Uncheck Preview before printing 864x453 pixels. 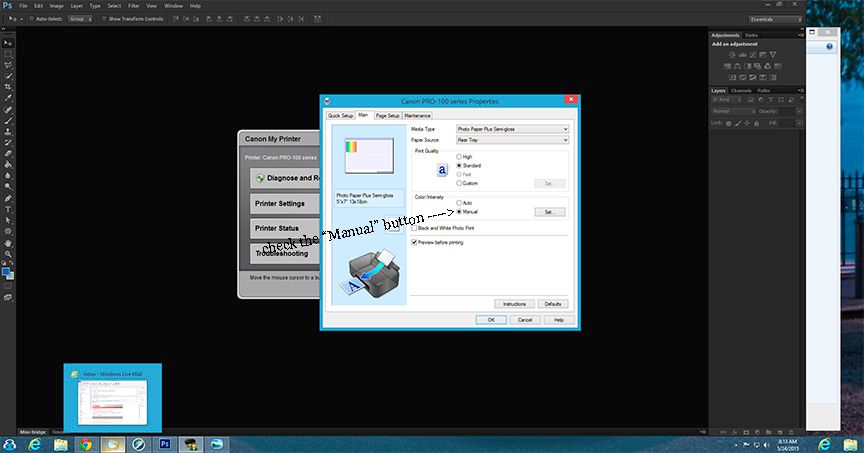coord(415,242)
